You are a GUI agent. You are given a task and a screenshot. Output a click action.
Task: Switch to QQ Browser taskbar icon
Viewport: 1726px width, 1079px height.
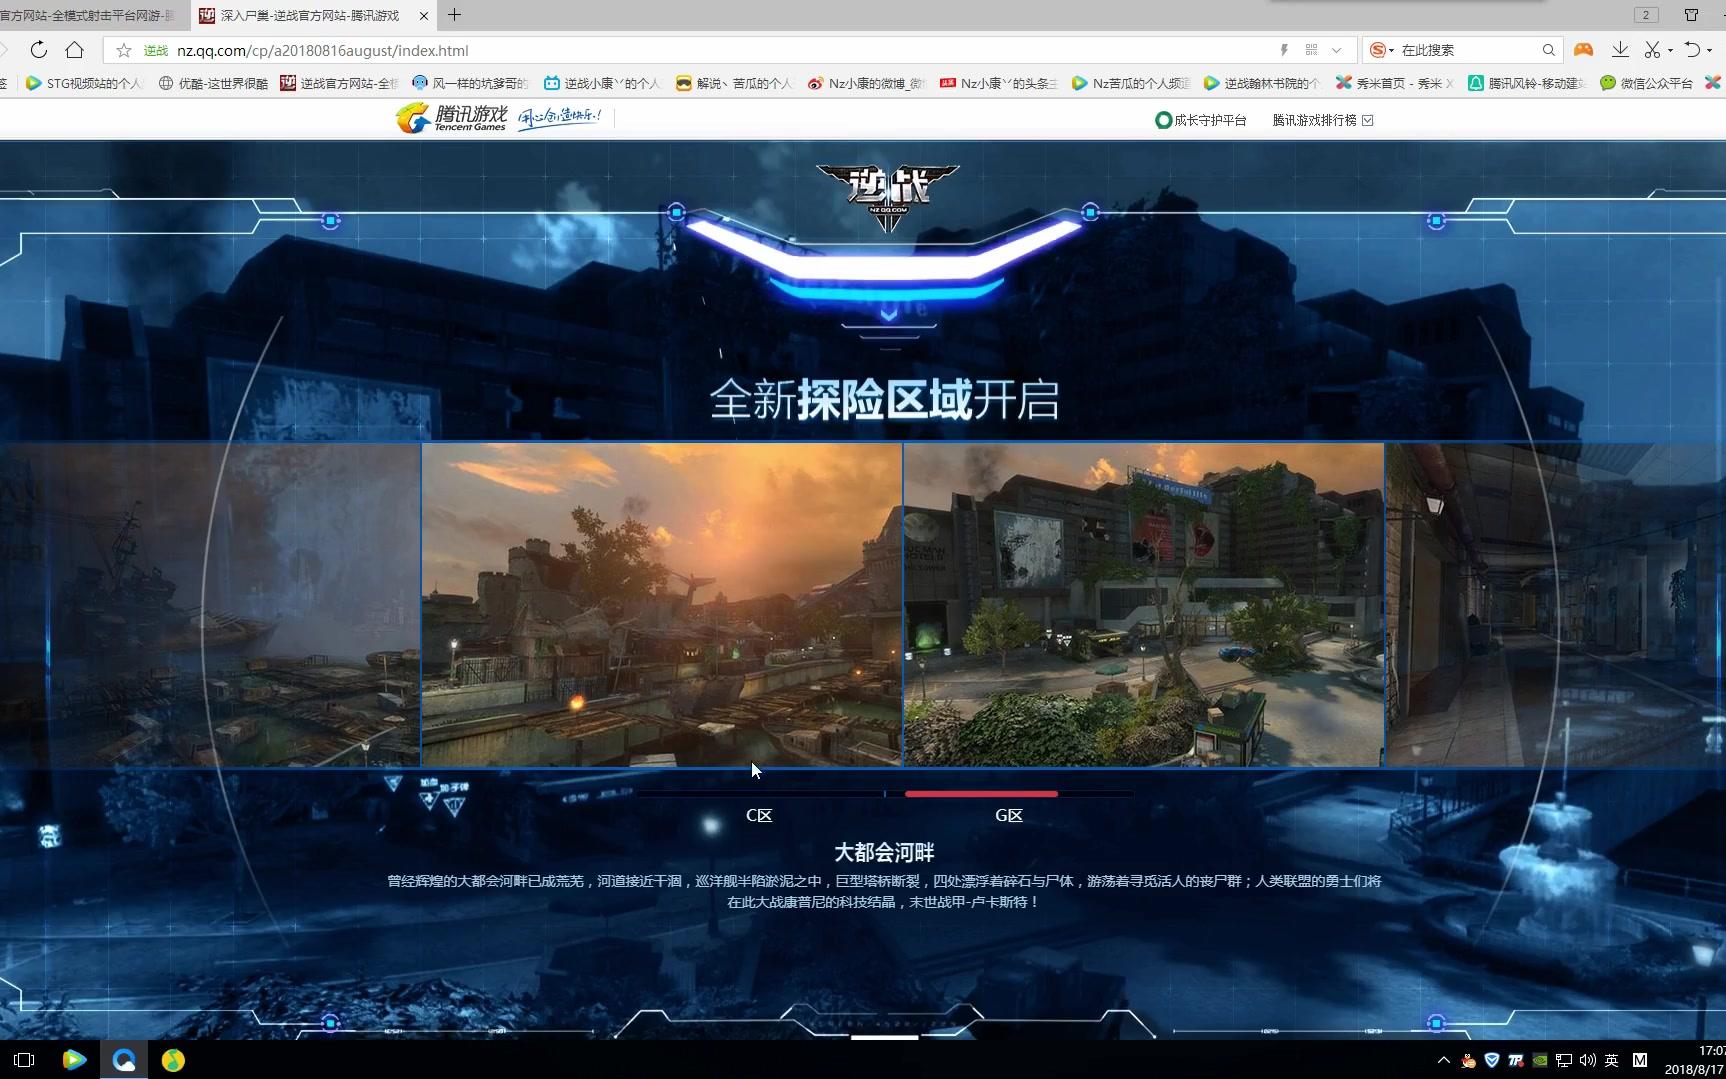(x=124, y=1060)
